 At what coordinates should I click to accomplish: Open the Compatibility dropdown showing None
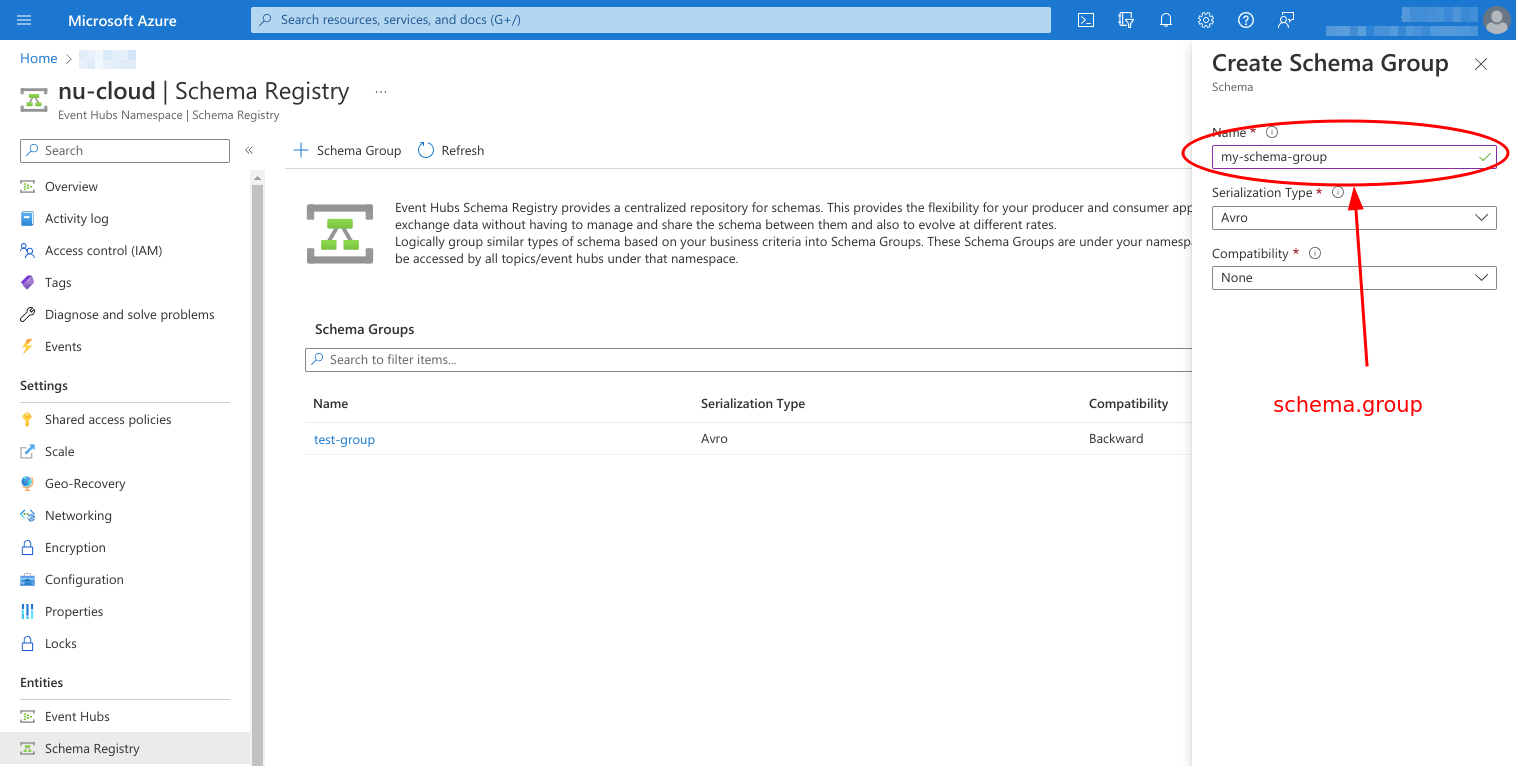(1354, 278)
